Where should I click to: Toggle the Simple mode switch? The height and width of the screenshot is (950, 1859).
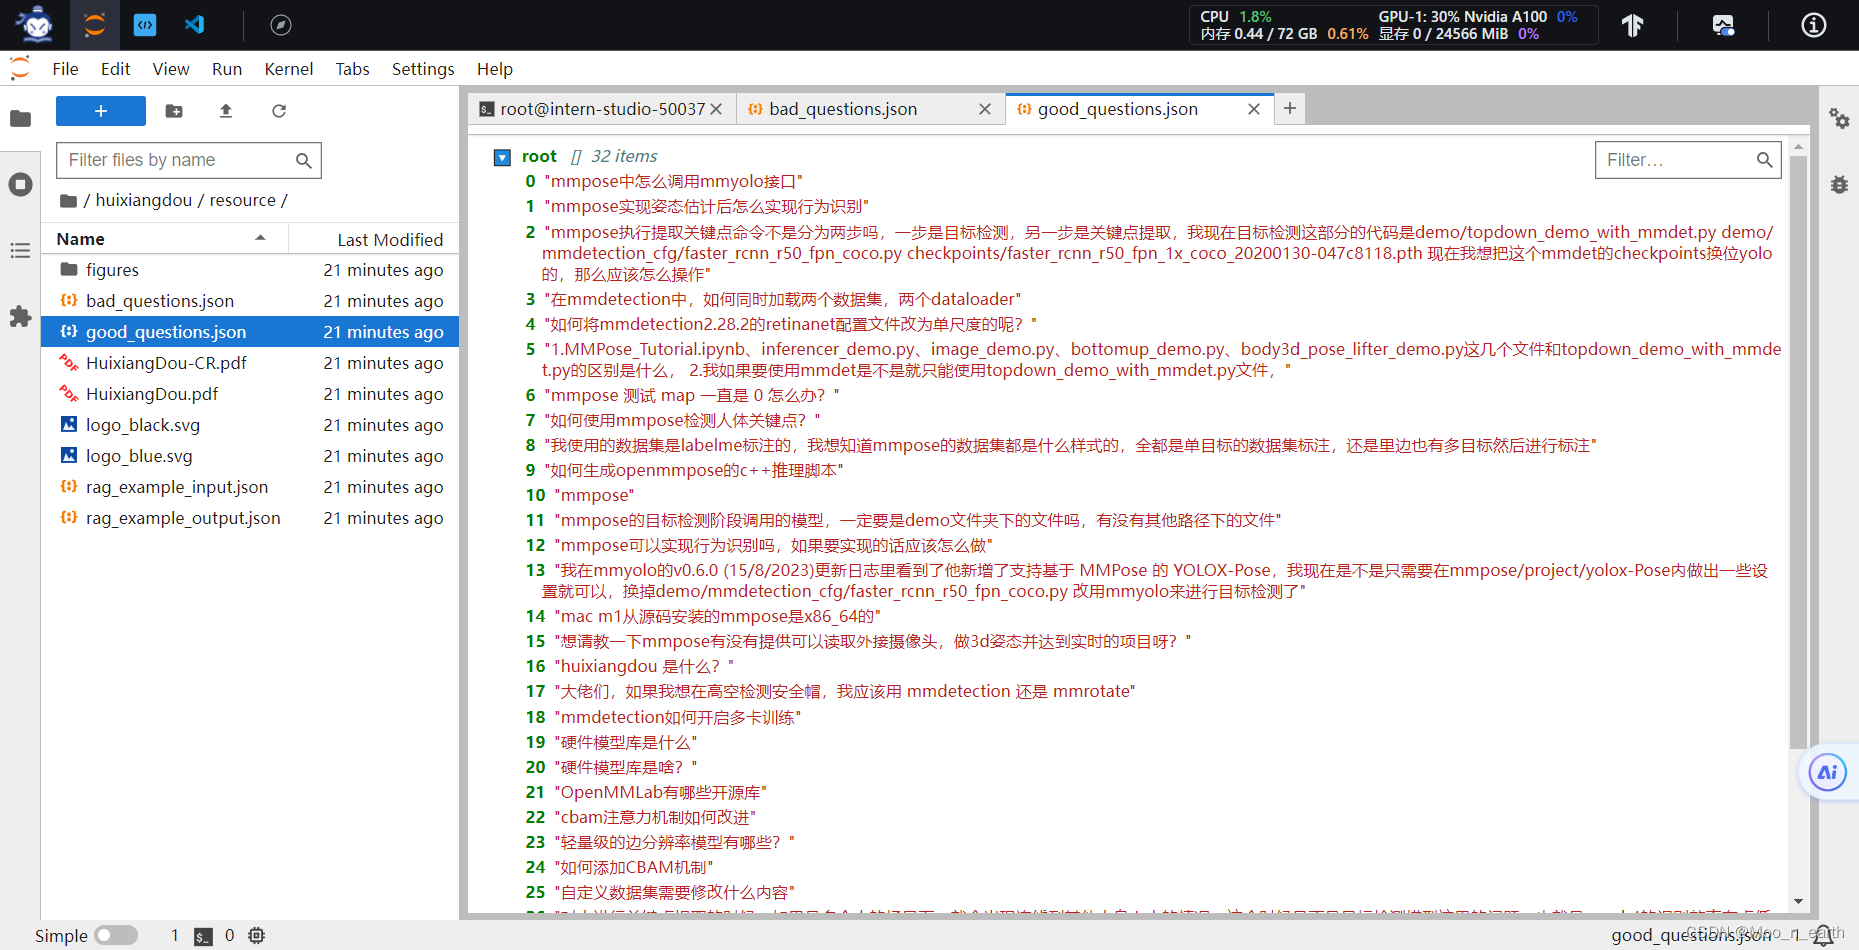tap(116, 935)
